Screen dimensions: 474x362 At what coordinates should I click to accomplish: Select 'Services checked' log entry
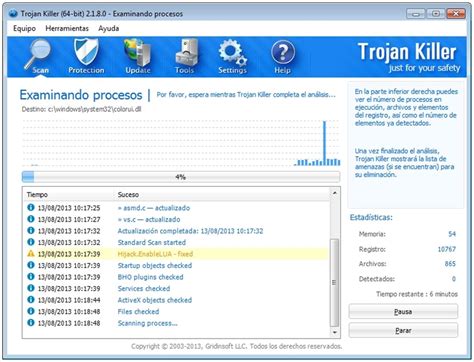177,288
